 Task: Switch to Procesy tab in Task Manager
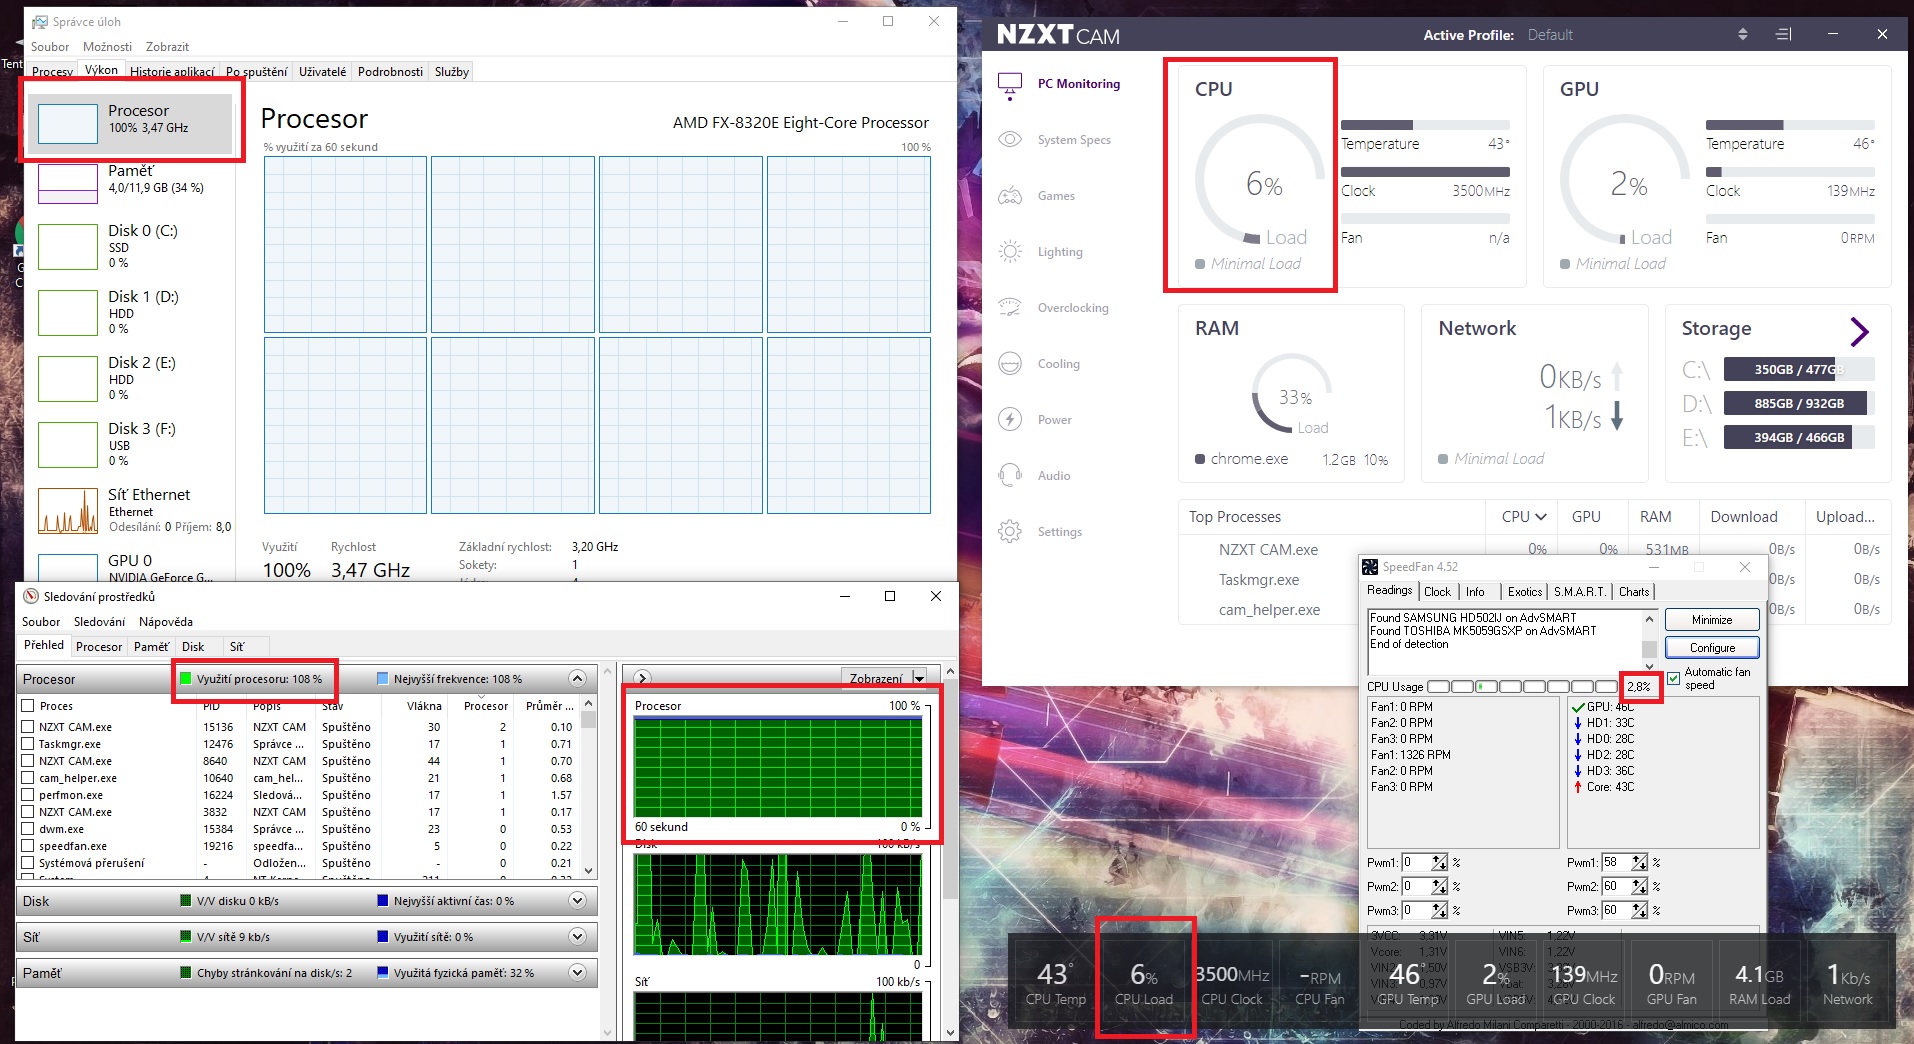coord(52,72)
